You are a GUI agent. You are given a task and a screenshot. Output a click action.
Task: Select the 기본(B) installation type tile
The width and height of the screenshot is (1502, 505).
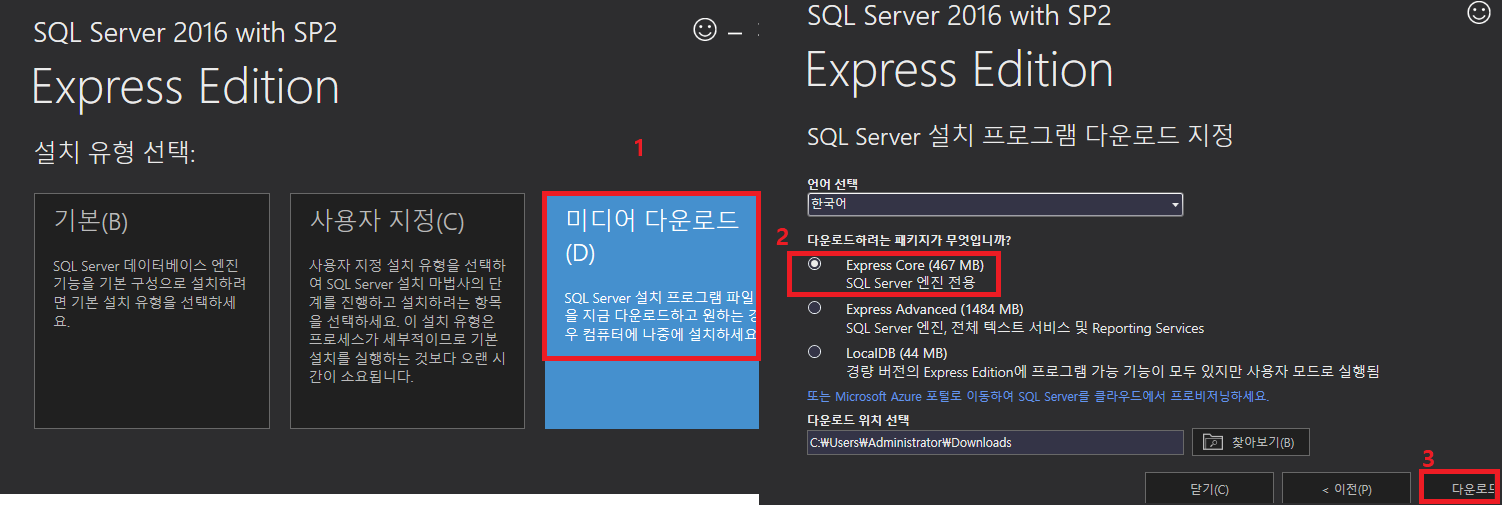tap(152, 311)
